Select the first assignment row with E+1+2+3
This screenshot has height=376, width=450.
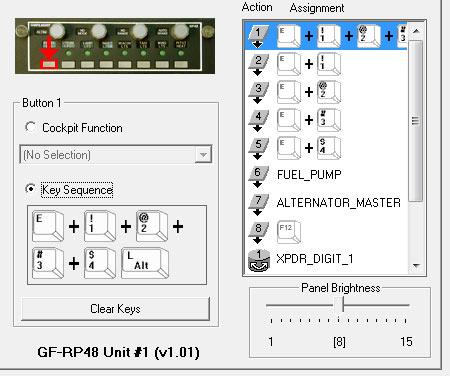point(326,36)
